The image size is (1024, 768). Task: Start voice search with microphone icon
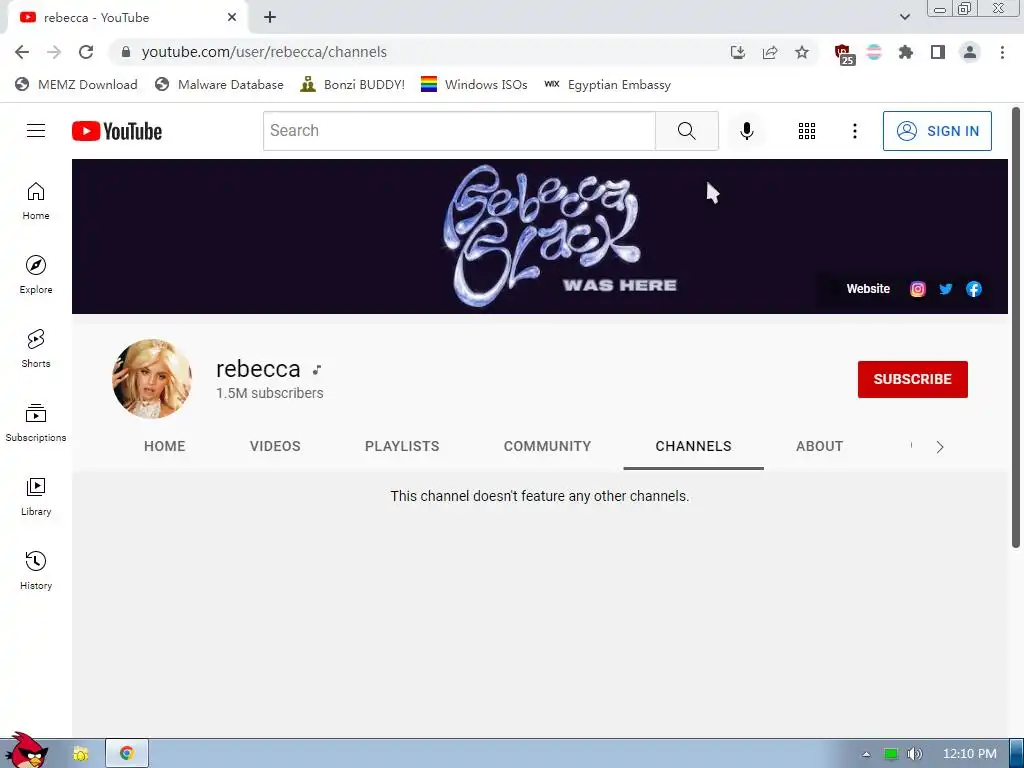coord(746,131)
